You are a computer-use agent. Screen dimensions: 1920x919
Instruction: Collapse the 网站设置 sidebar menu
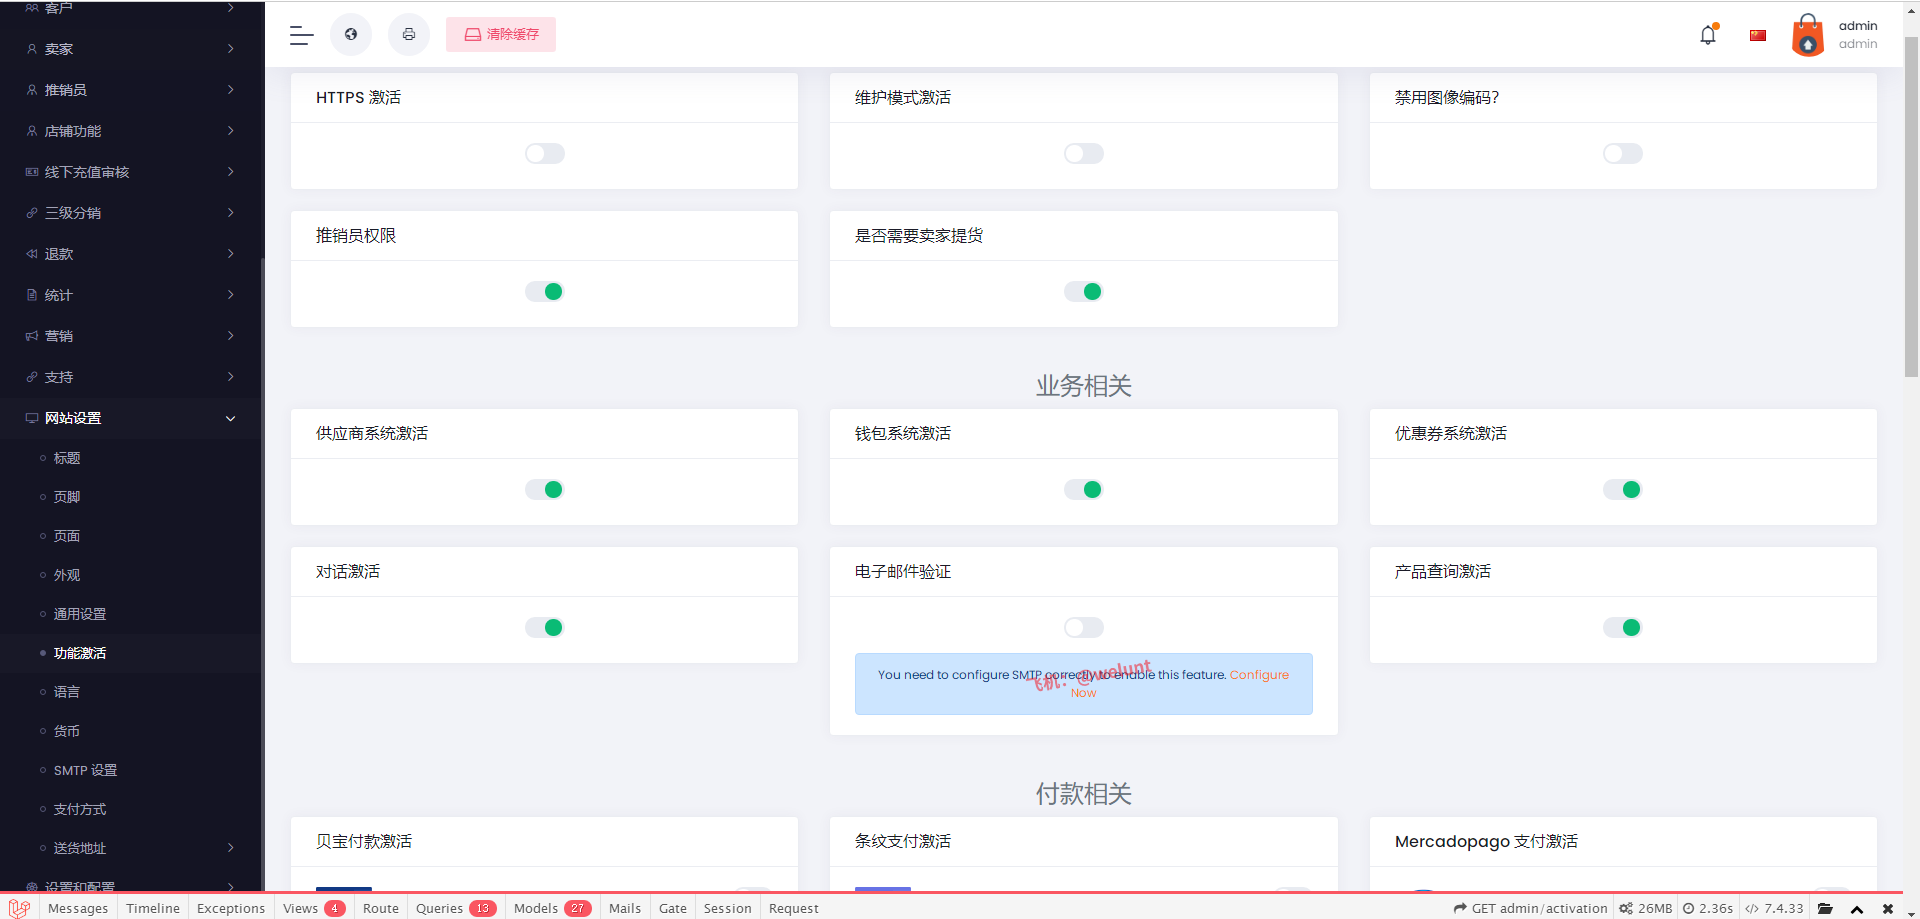coord(131,418)
